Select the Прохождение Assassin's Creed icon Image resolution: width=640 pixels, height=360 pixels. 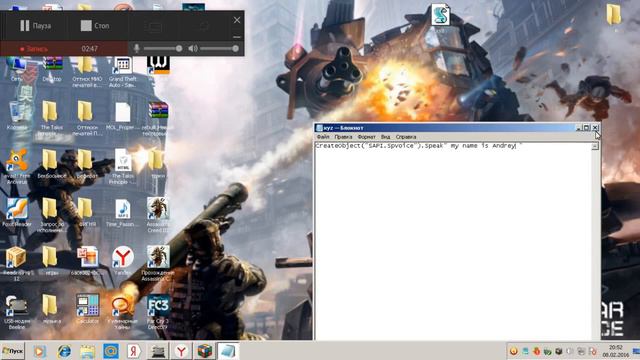click(158, 263)
